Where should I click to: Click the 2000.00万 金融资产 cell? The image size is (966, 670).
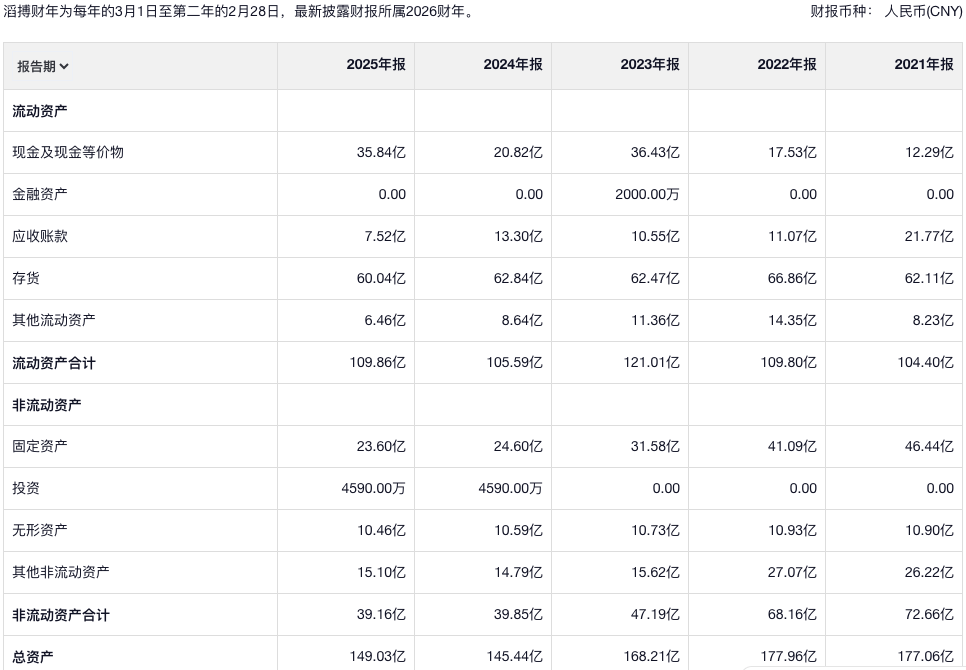point(647,195)
